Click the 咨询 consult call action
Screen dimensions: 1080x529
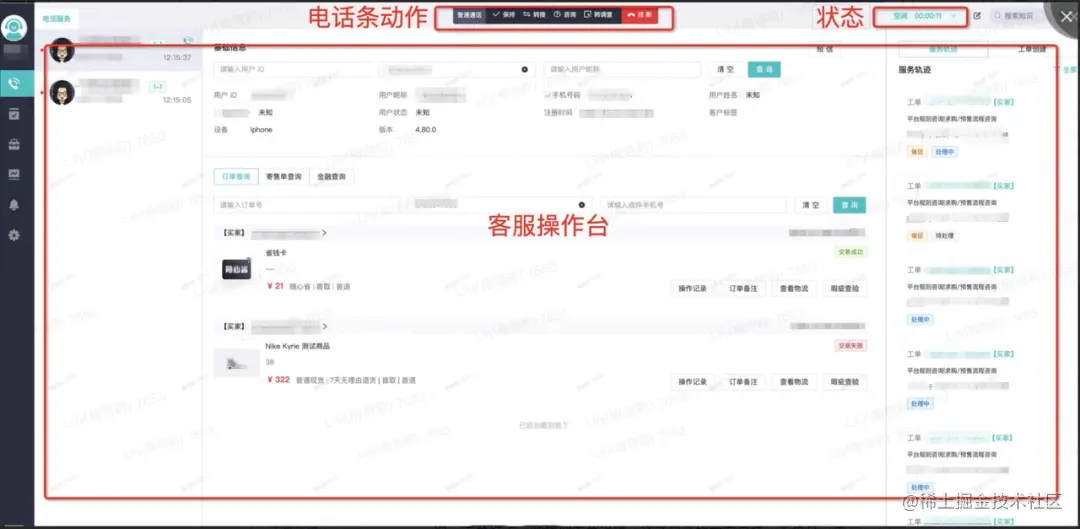(565, 15)
